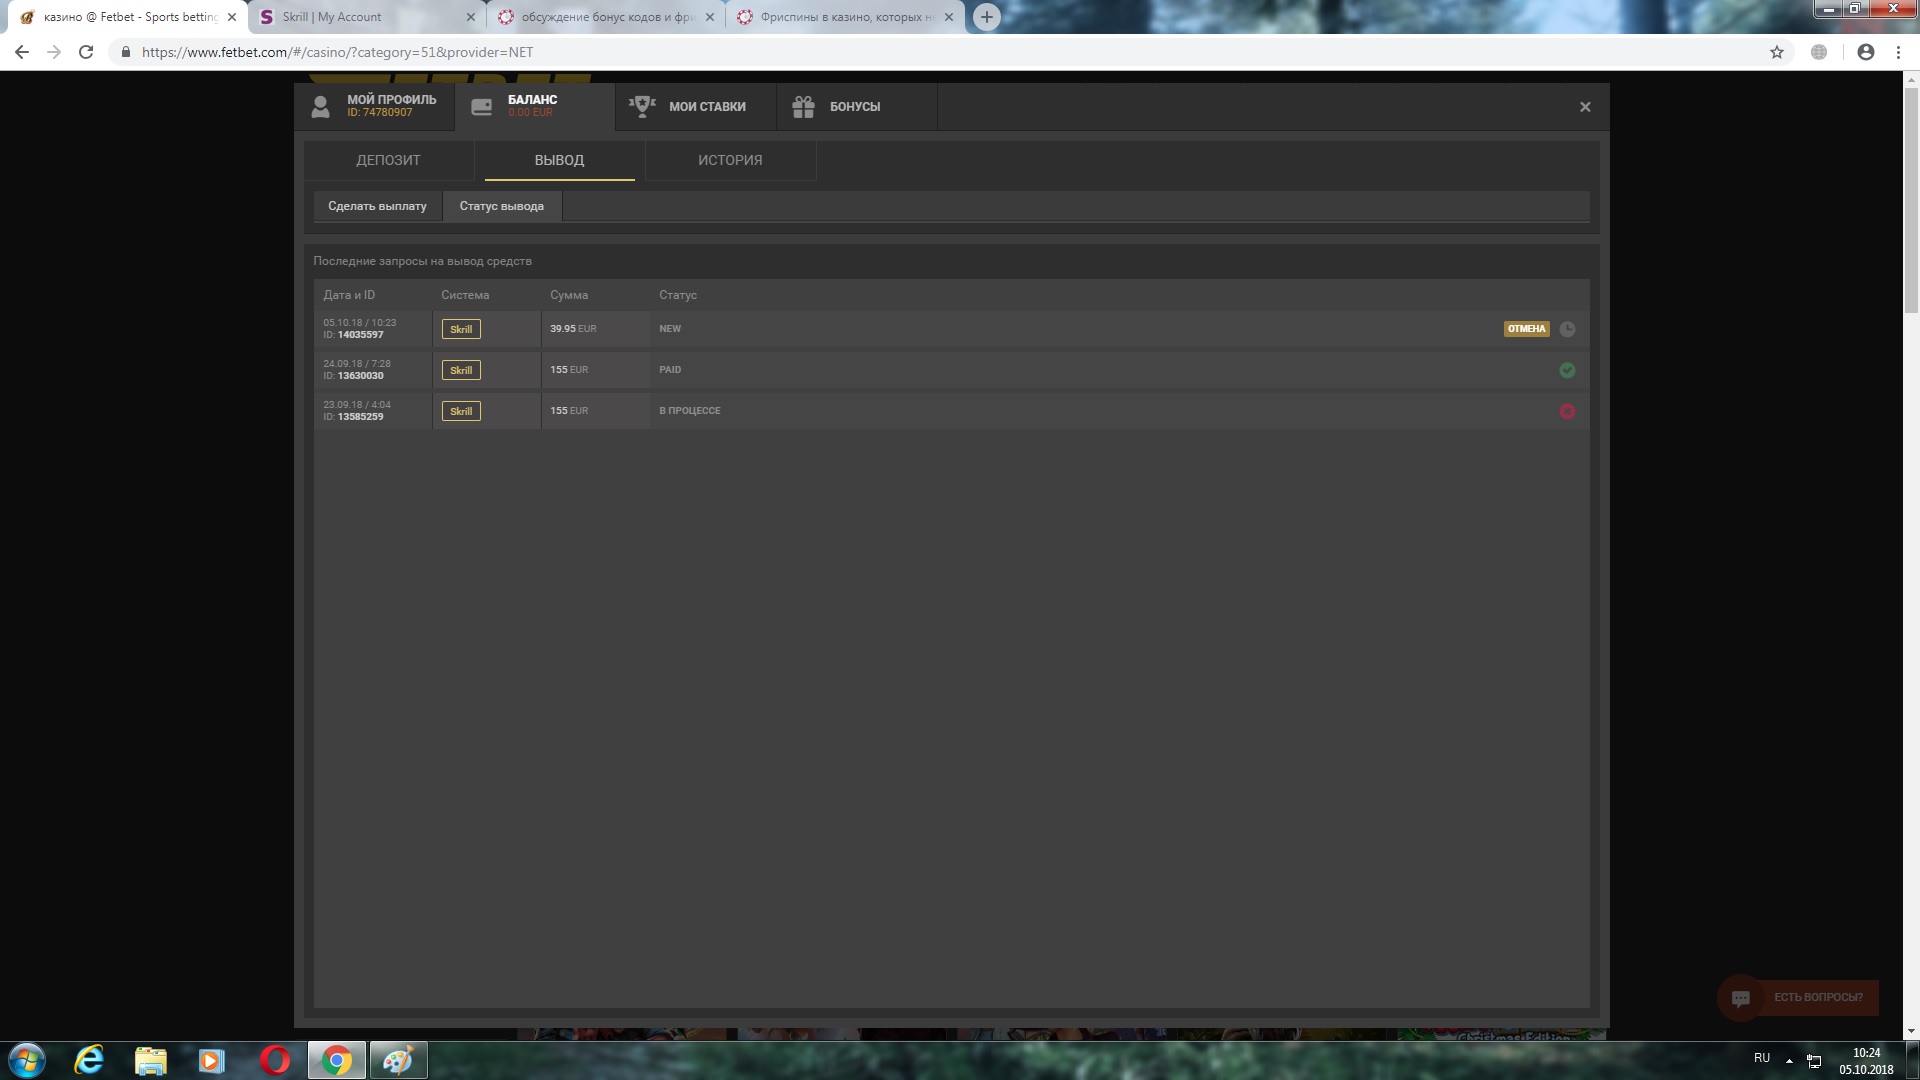Click the gift icon next to Бонусы
The image size is (1920, 1080).
[x=803, y=107]
